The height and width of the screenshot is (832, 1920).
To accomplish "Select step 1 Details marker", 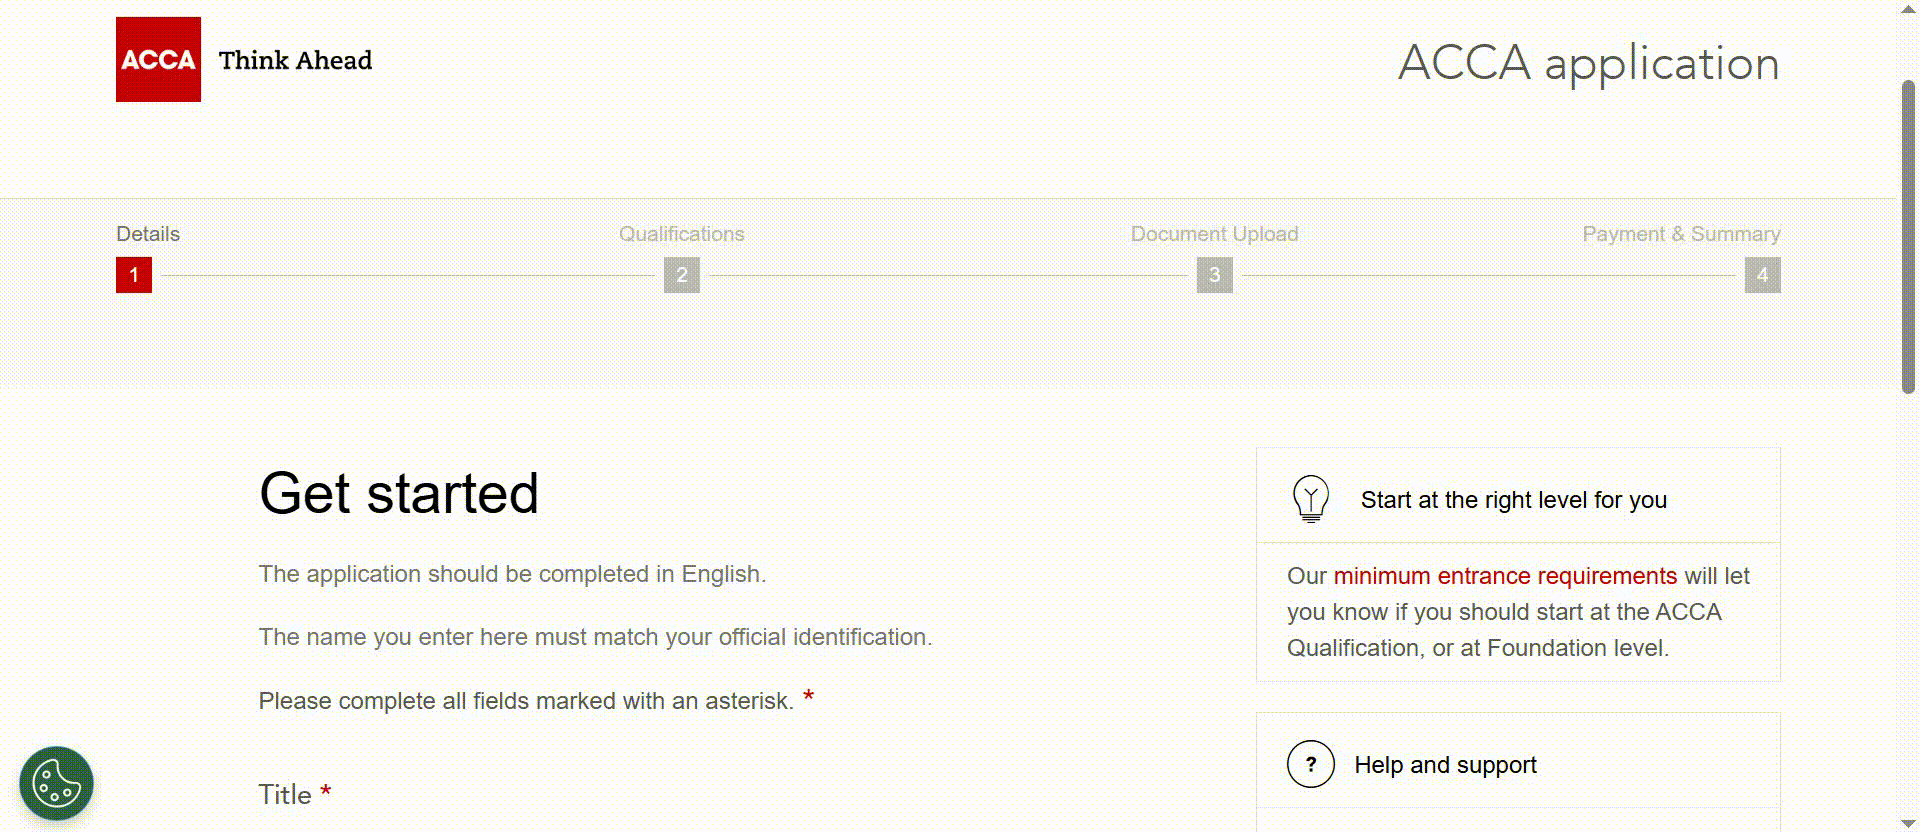I will (134, 275).
